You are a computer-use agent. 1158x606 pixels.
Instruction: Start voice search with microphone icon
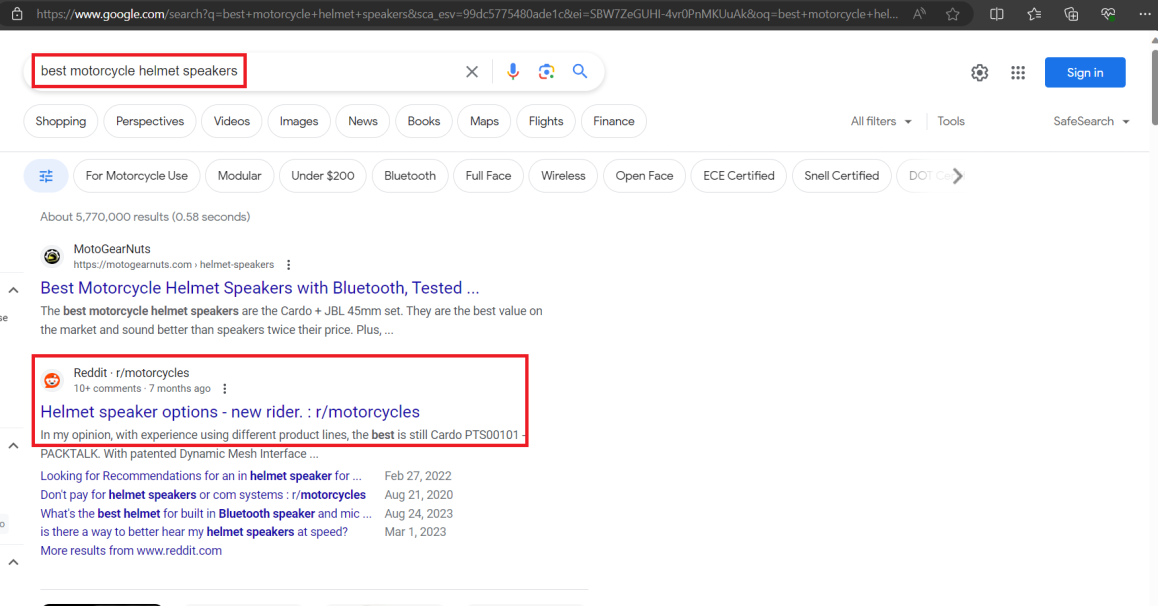tap(513, 72)
